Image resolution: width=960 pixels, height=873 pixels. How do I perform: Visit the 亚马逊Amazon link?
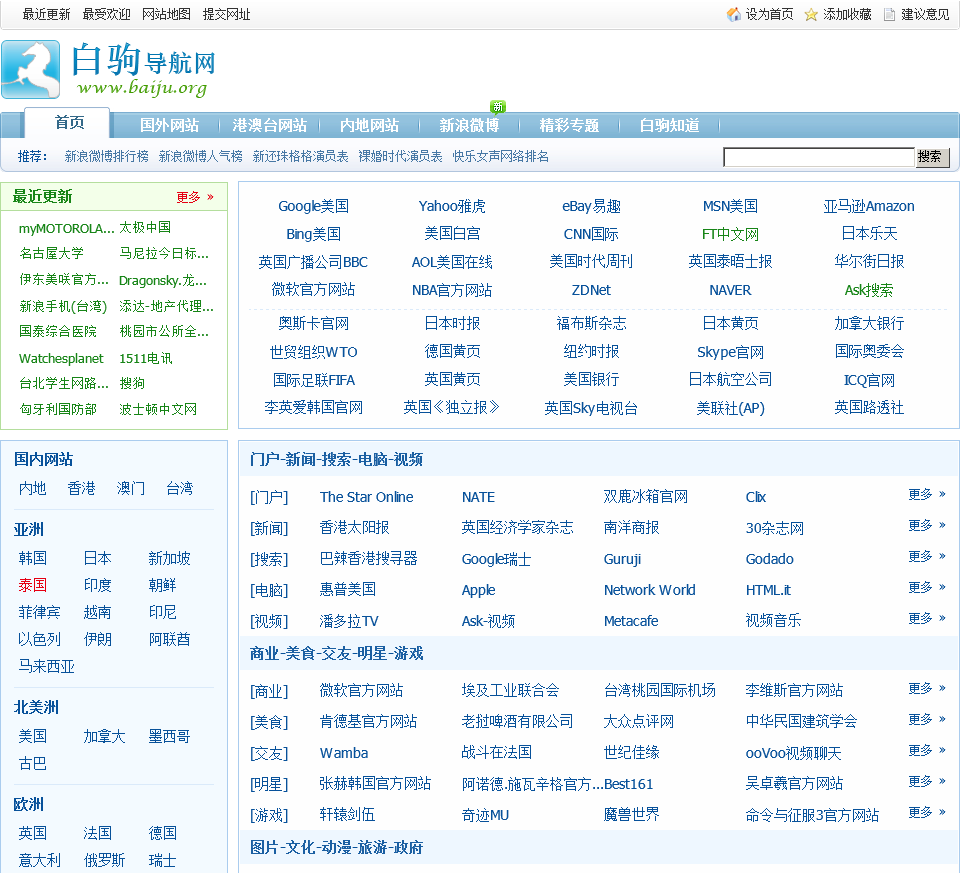[x=868, y=206]
